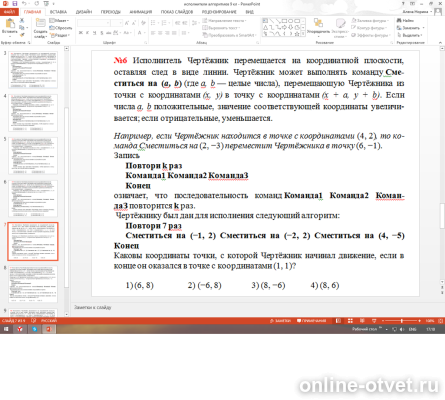Screen dimensions: 445x400
Task: Click the Increase list level icon
Action: point(184,23)
